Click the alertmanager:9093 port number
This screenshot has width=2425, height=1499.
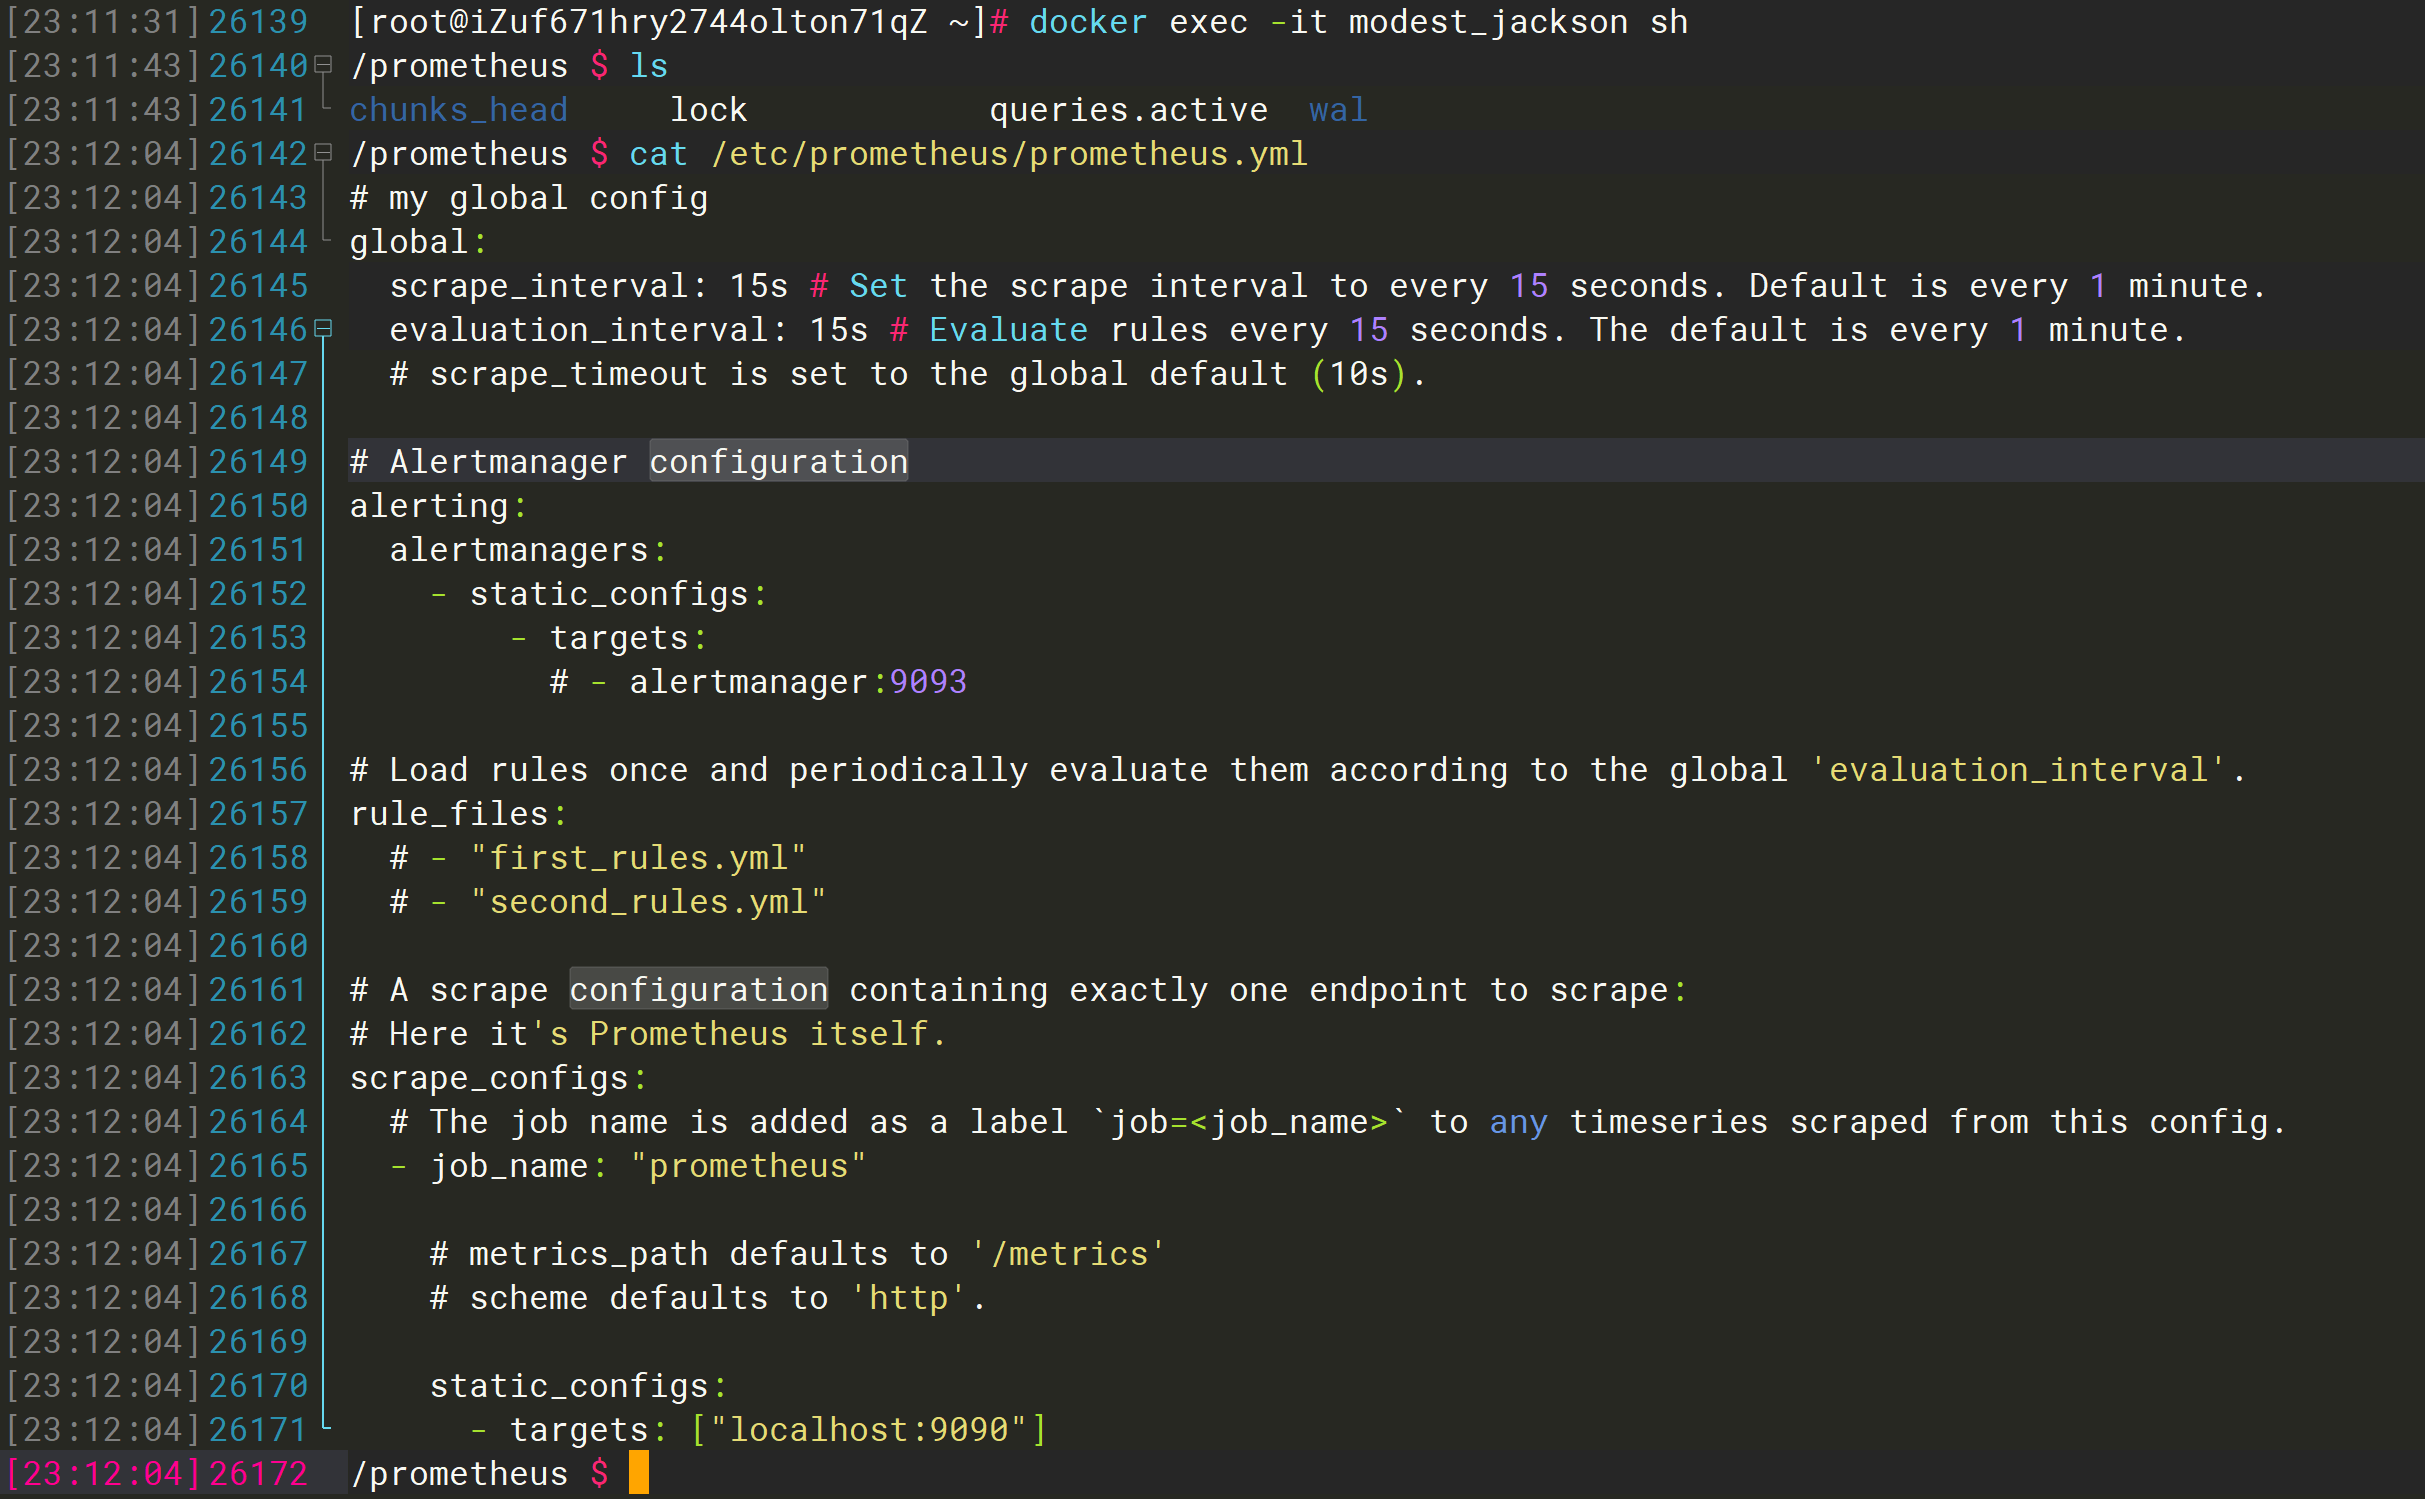[928, 681]
